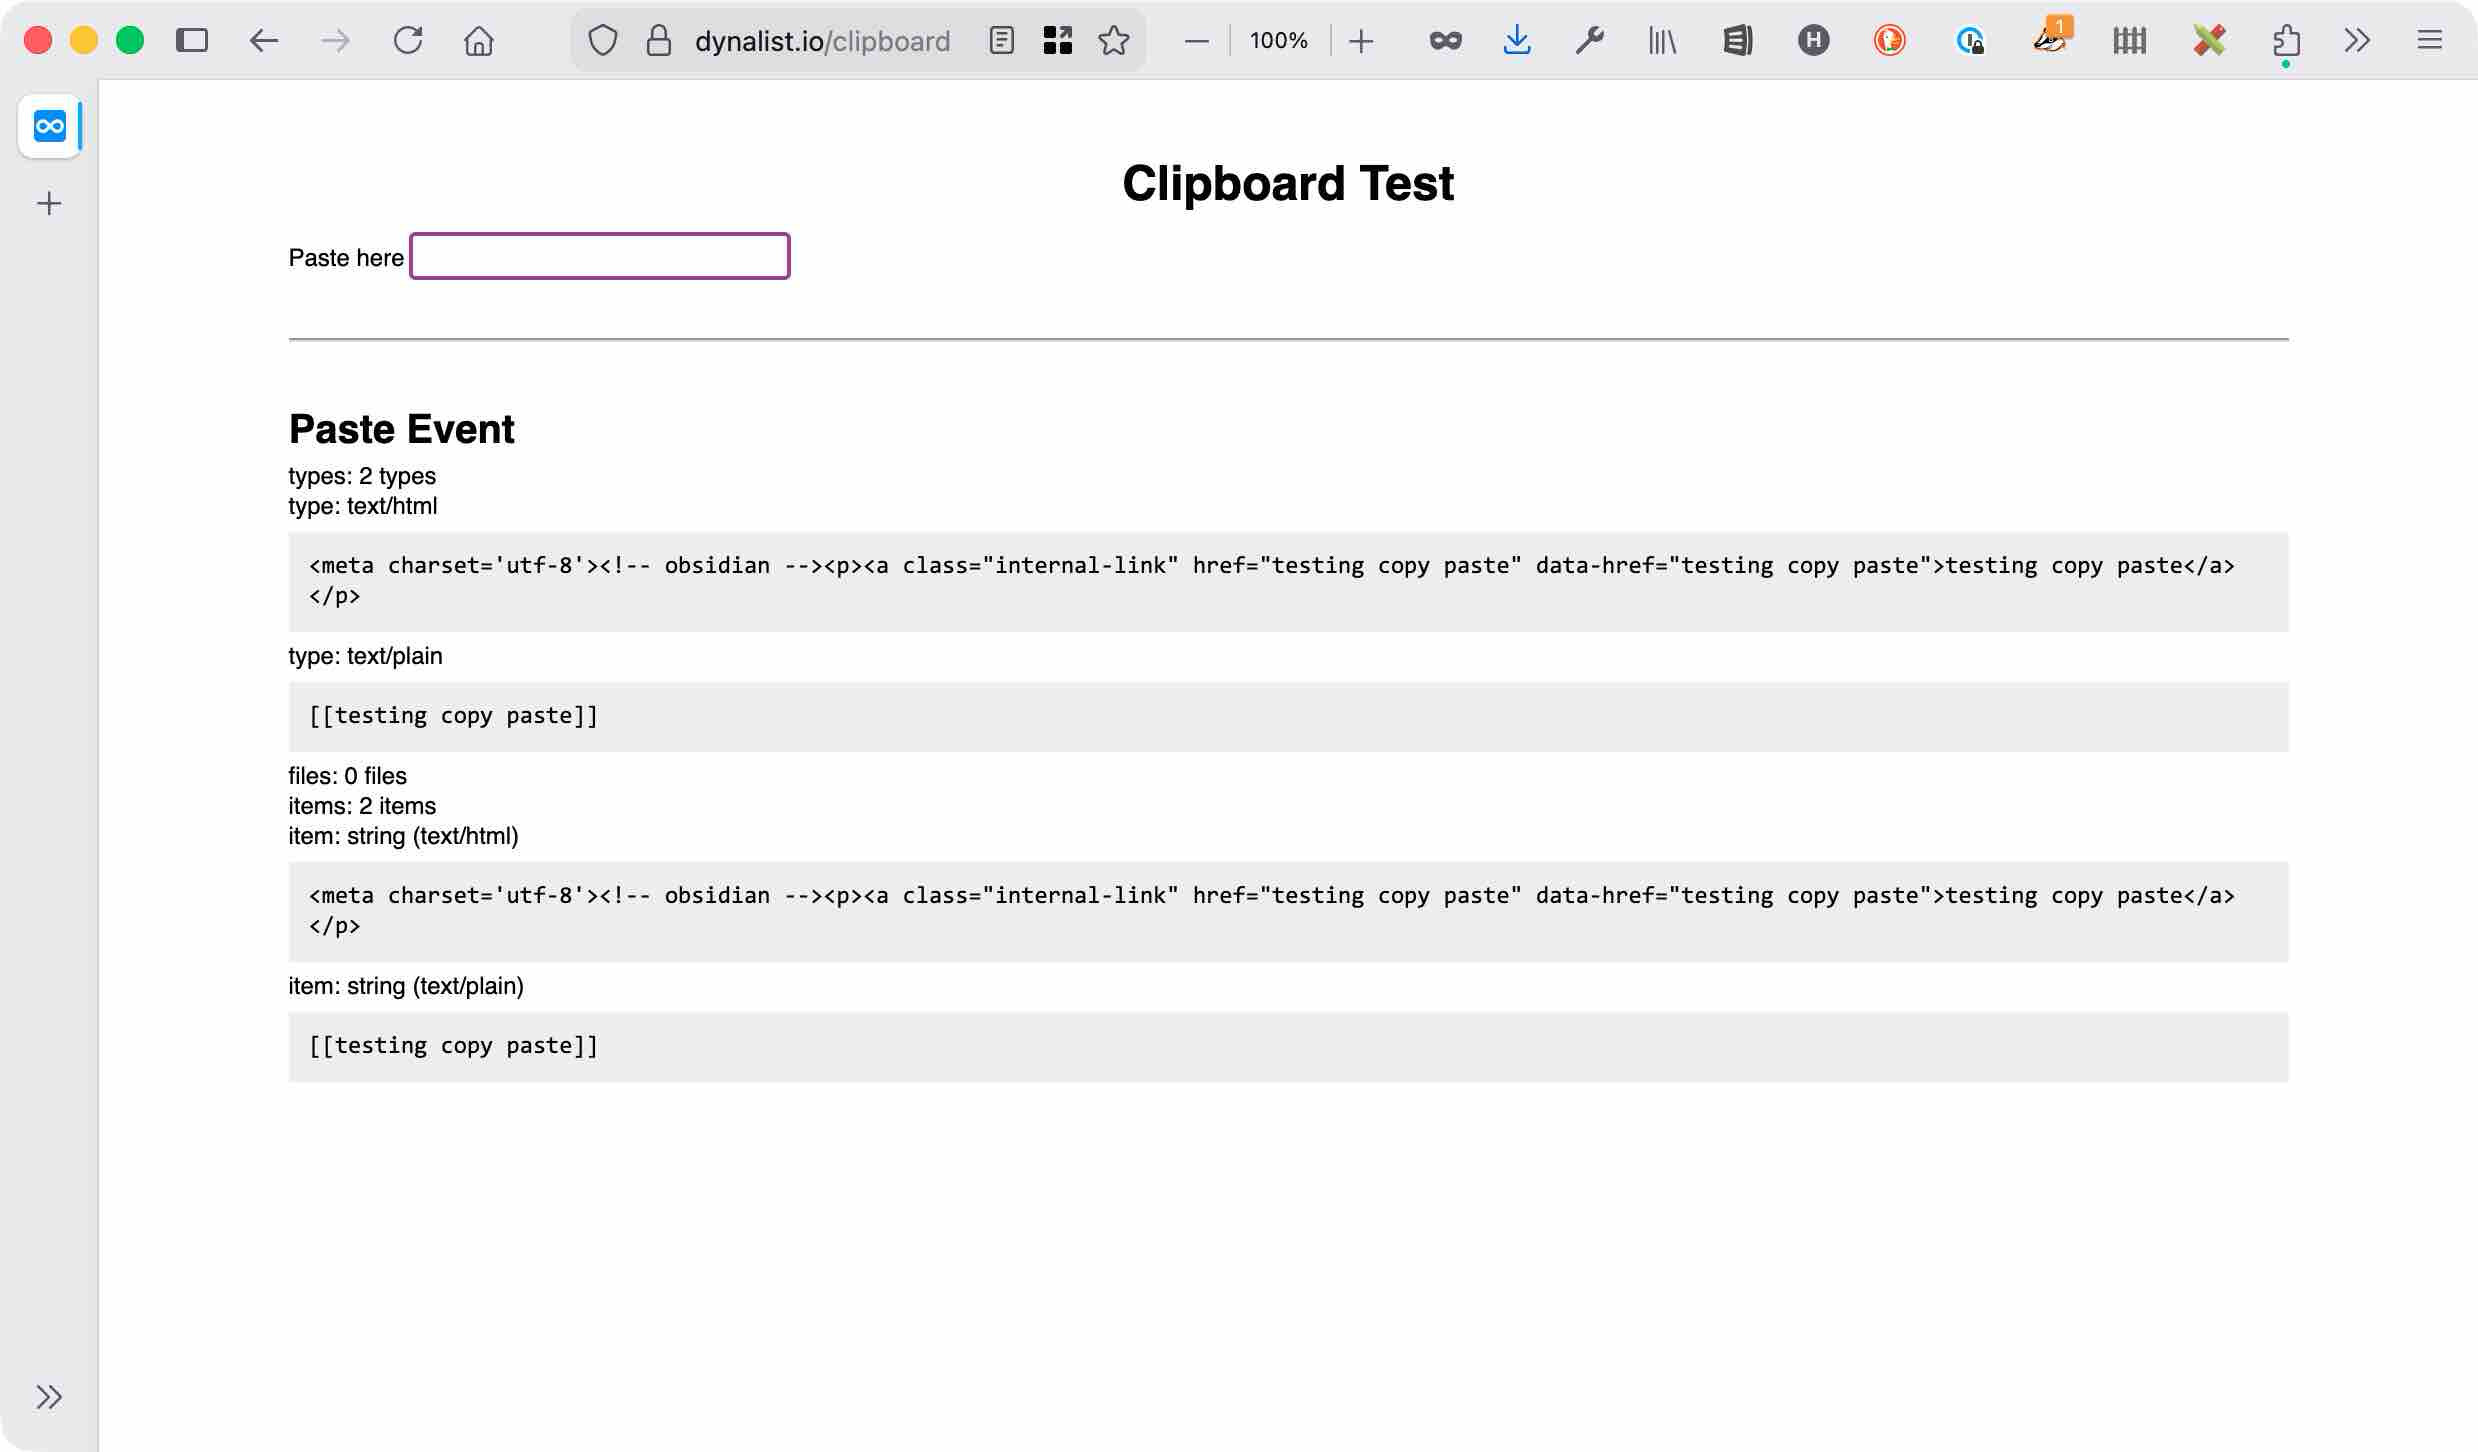Show more tools overflow chevron
This screenshot has width=2478, height=1452.
(x=2357, y=40)
